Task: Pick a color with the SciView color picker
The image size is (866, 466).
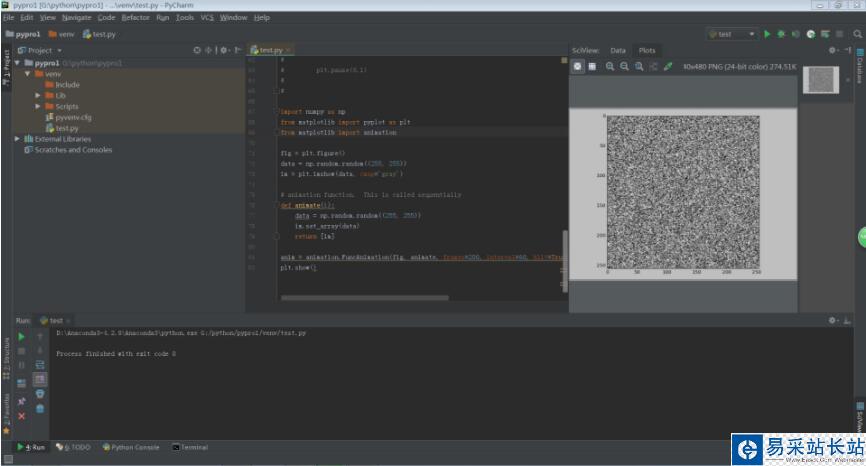Action: point(668,66)
